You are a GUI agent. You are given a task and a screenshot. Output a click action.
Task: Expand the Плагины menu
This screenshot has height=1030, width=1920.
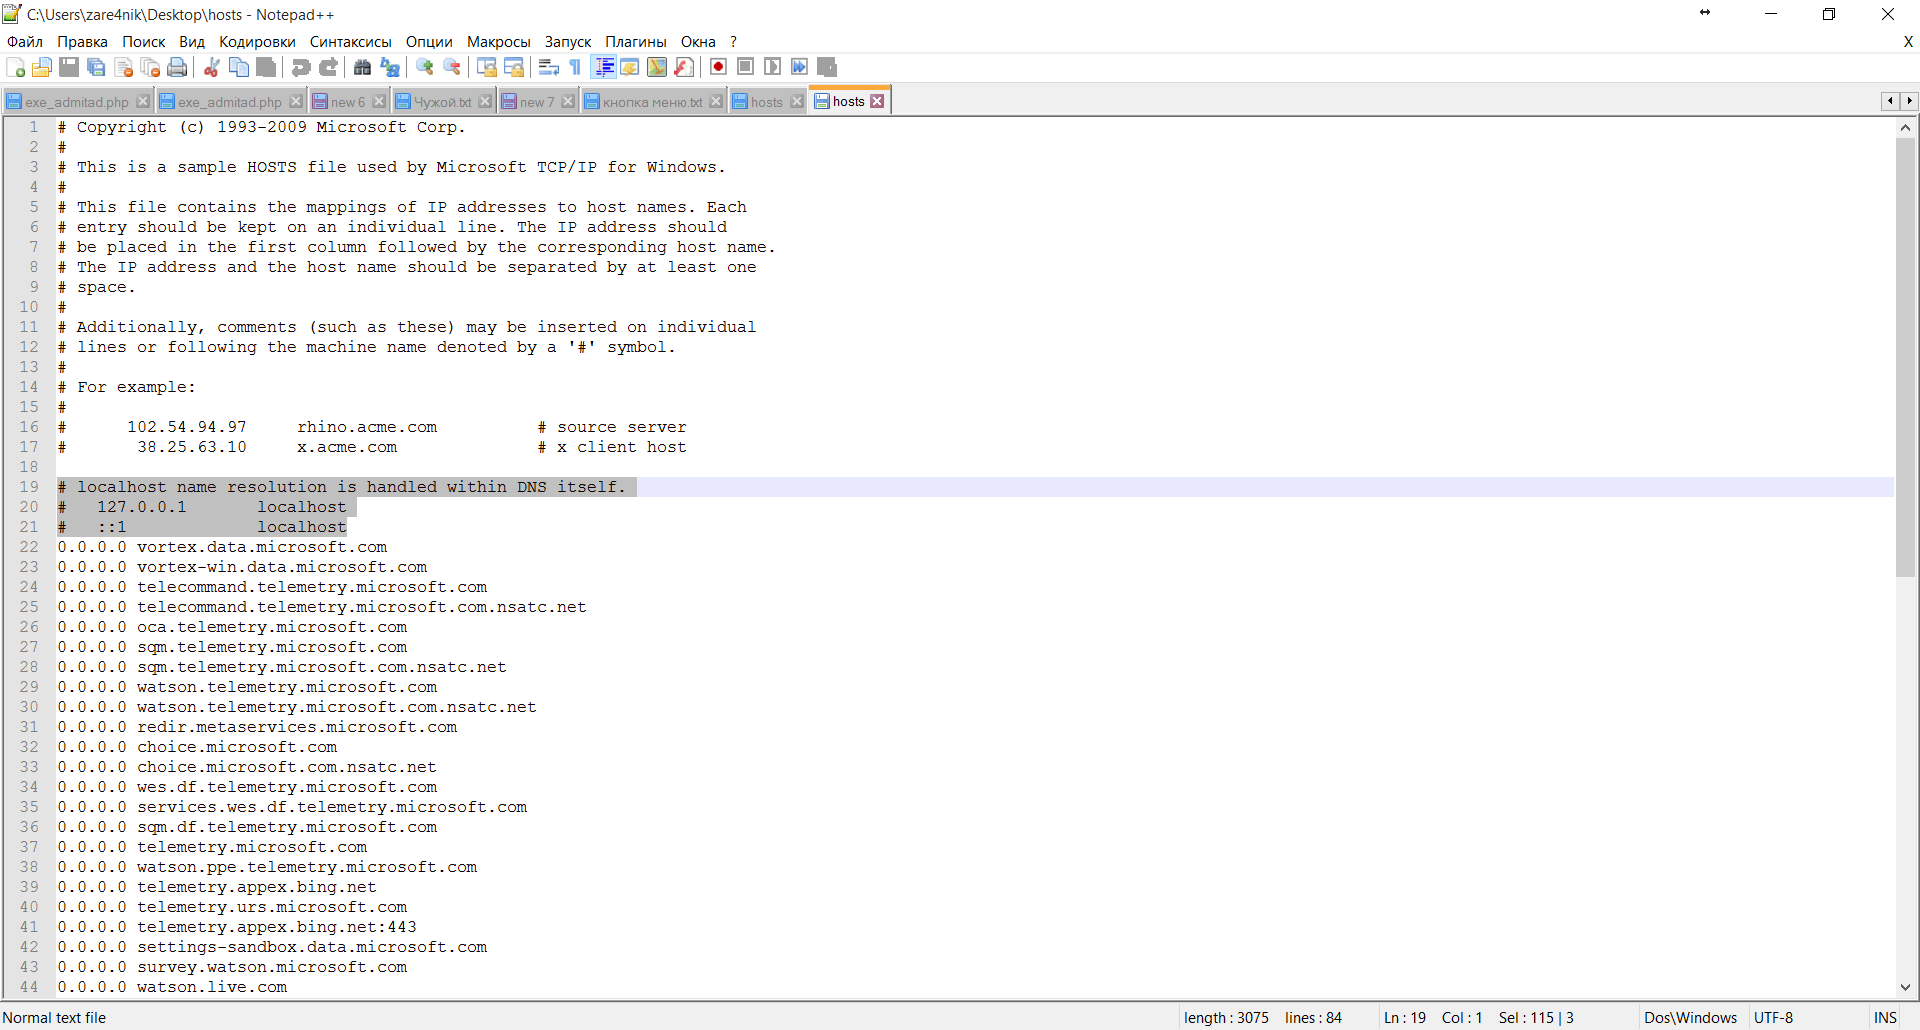click(636, 42)
